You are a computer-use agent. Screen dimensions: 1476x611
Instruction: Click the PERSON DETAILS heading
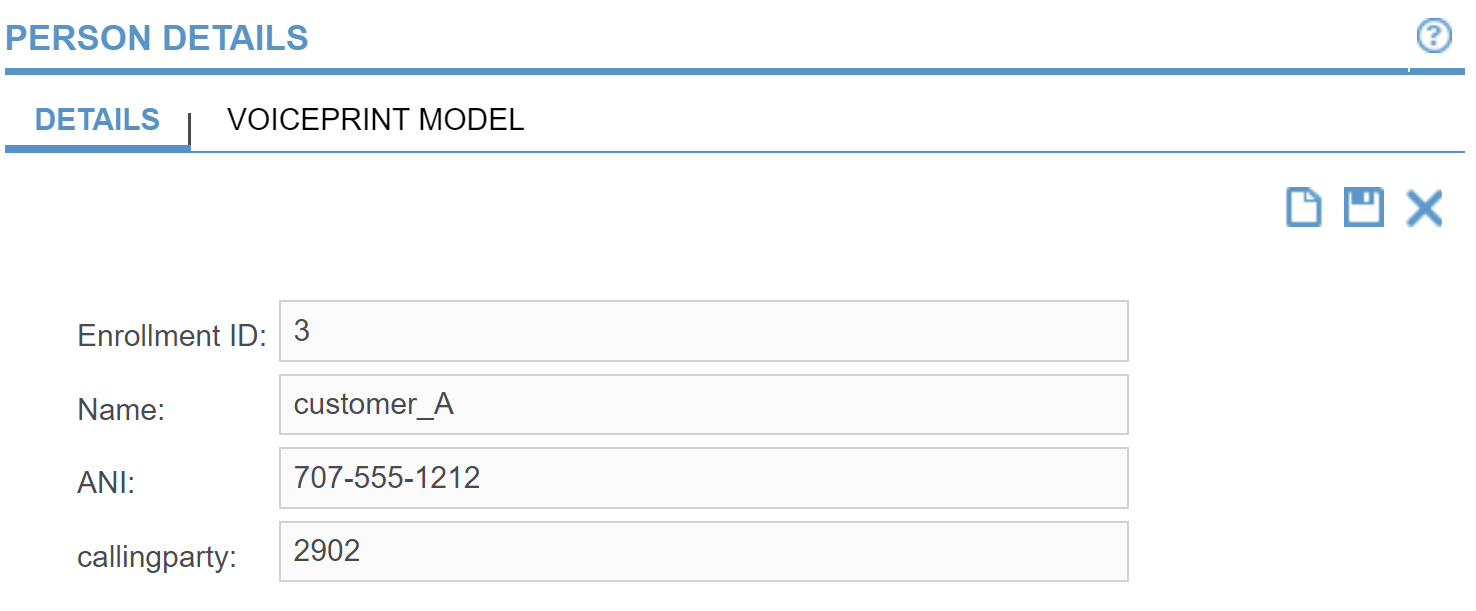[x=157, y=38]
